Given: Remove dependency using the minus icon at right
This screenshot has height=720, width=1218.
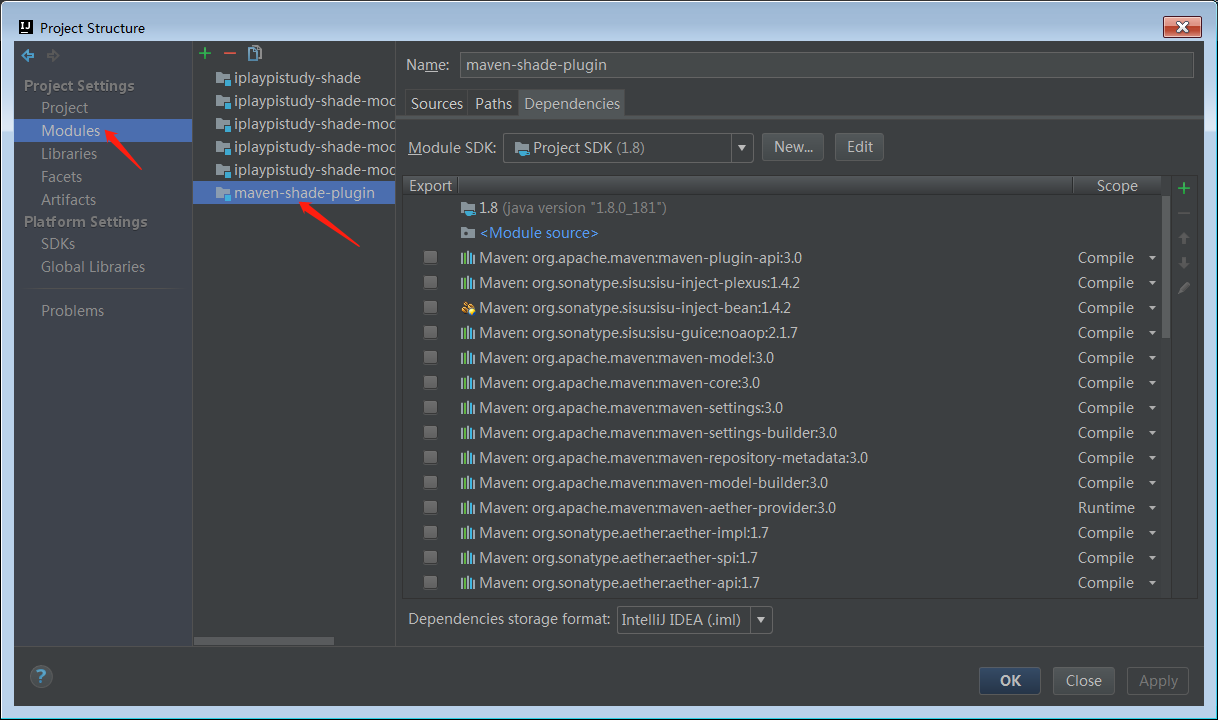Looking at the screenshot, I should point(1184,213).
